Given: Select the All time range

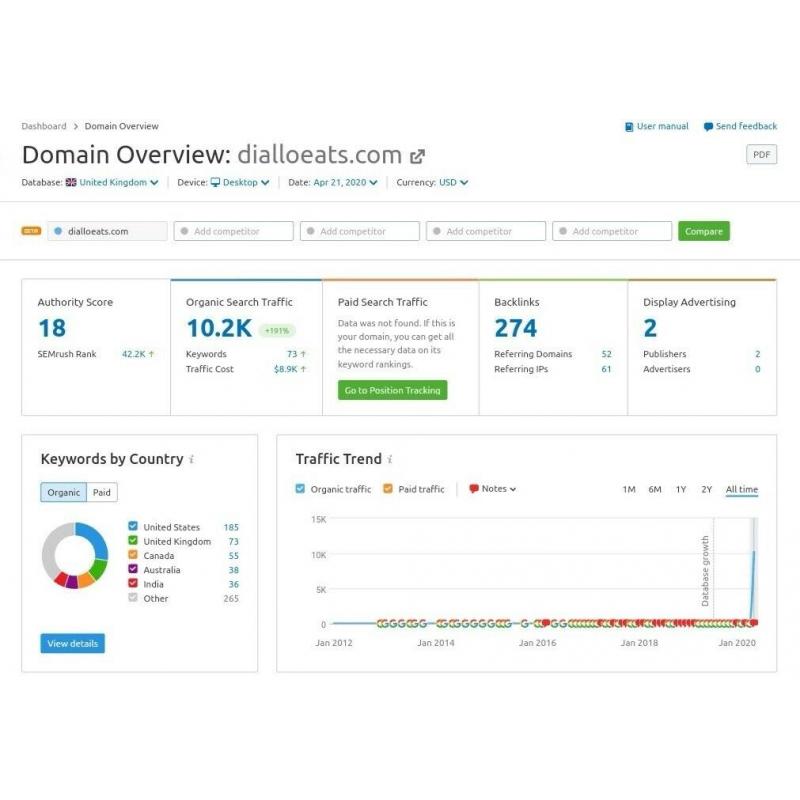Looking at the screenshot, I should (x=741, y=489).
